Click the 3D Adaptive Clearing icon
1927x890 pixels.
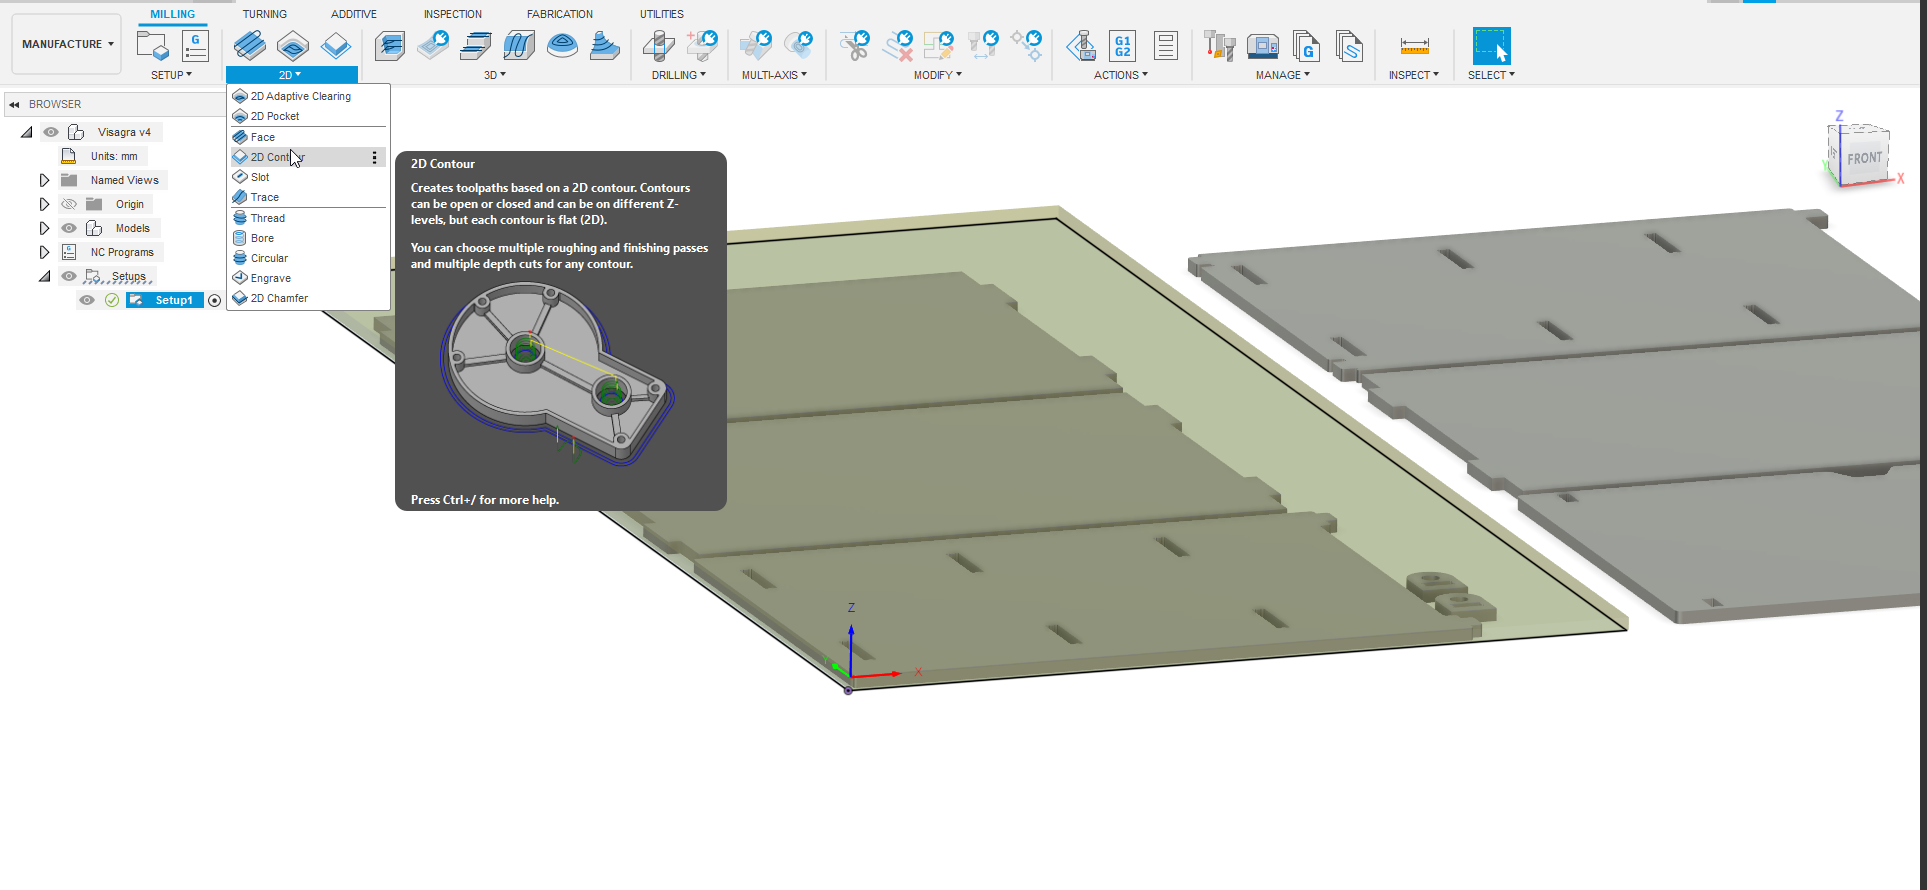click(390, 46)
